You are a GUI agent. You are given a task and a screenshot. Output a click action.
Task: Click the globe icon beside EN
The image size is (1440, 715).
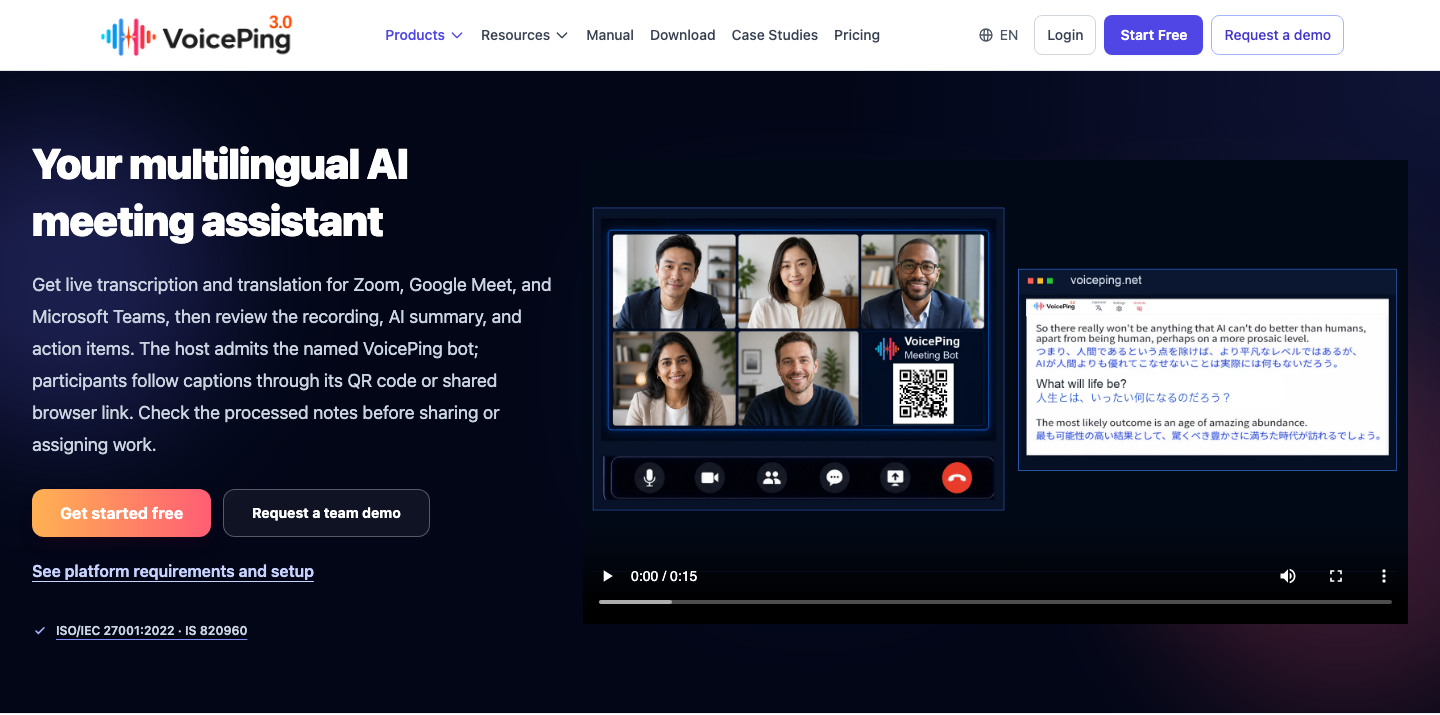(986, 35)
